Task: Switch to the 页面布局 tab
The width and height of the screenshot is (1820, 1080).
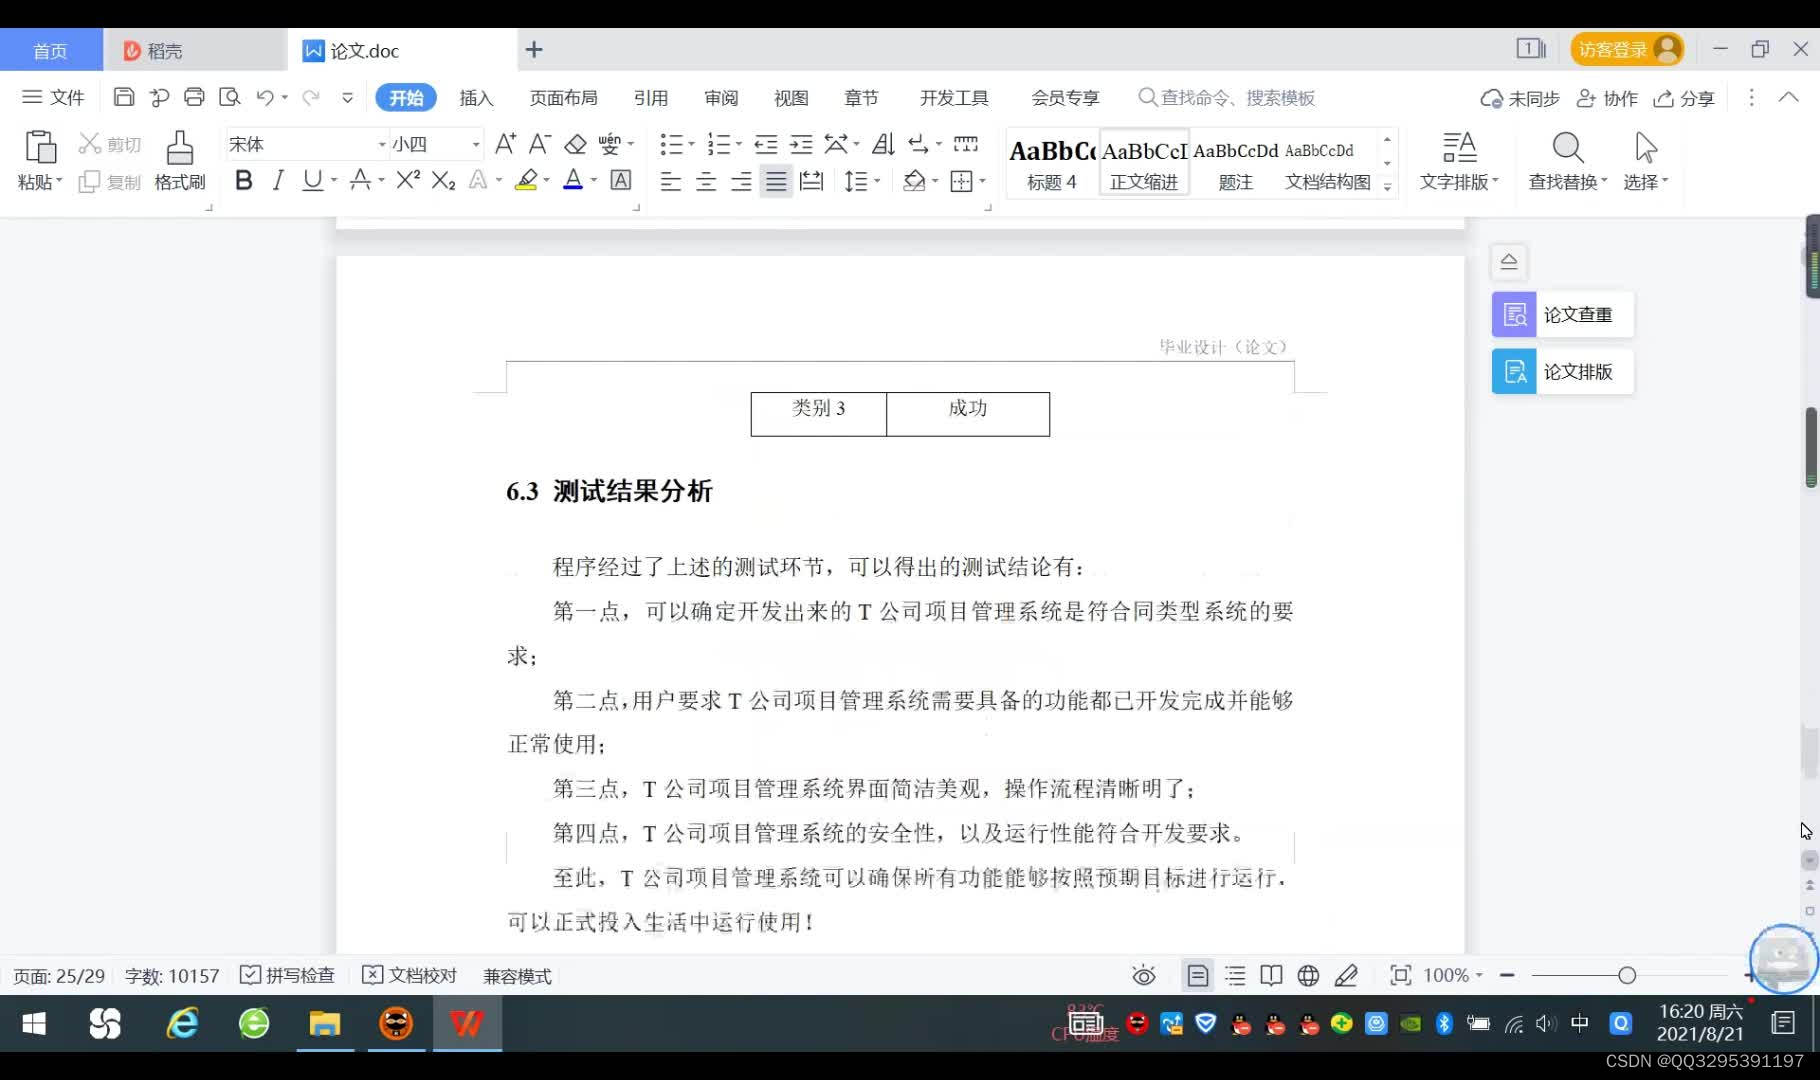Action: pos(563,98)
